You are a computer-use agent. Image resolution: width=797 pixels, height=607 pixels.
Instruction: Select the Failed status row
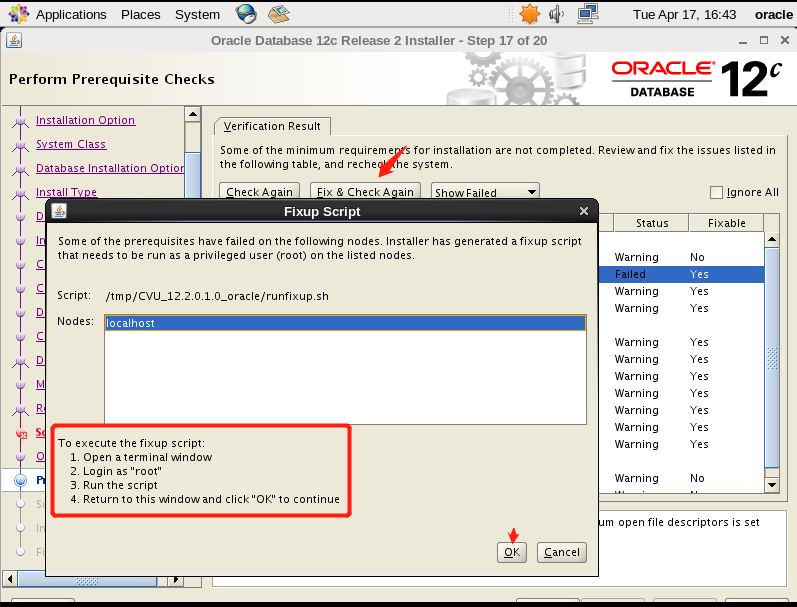(x=681, y=274)
